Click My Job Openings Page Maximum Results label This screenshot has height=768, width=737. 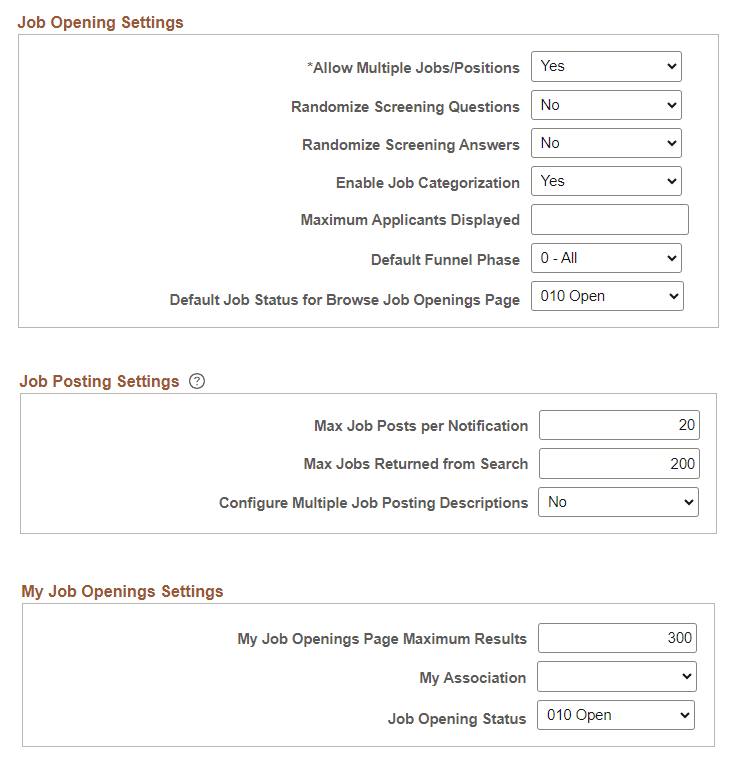pos(382,639)
